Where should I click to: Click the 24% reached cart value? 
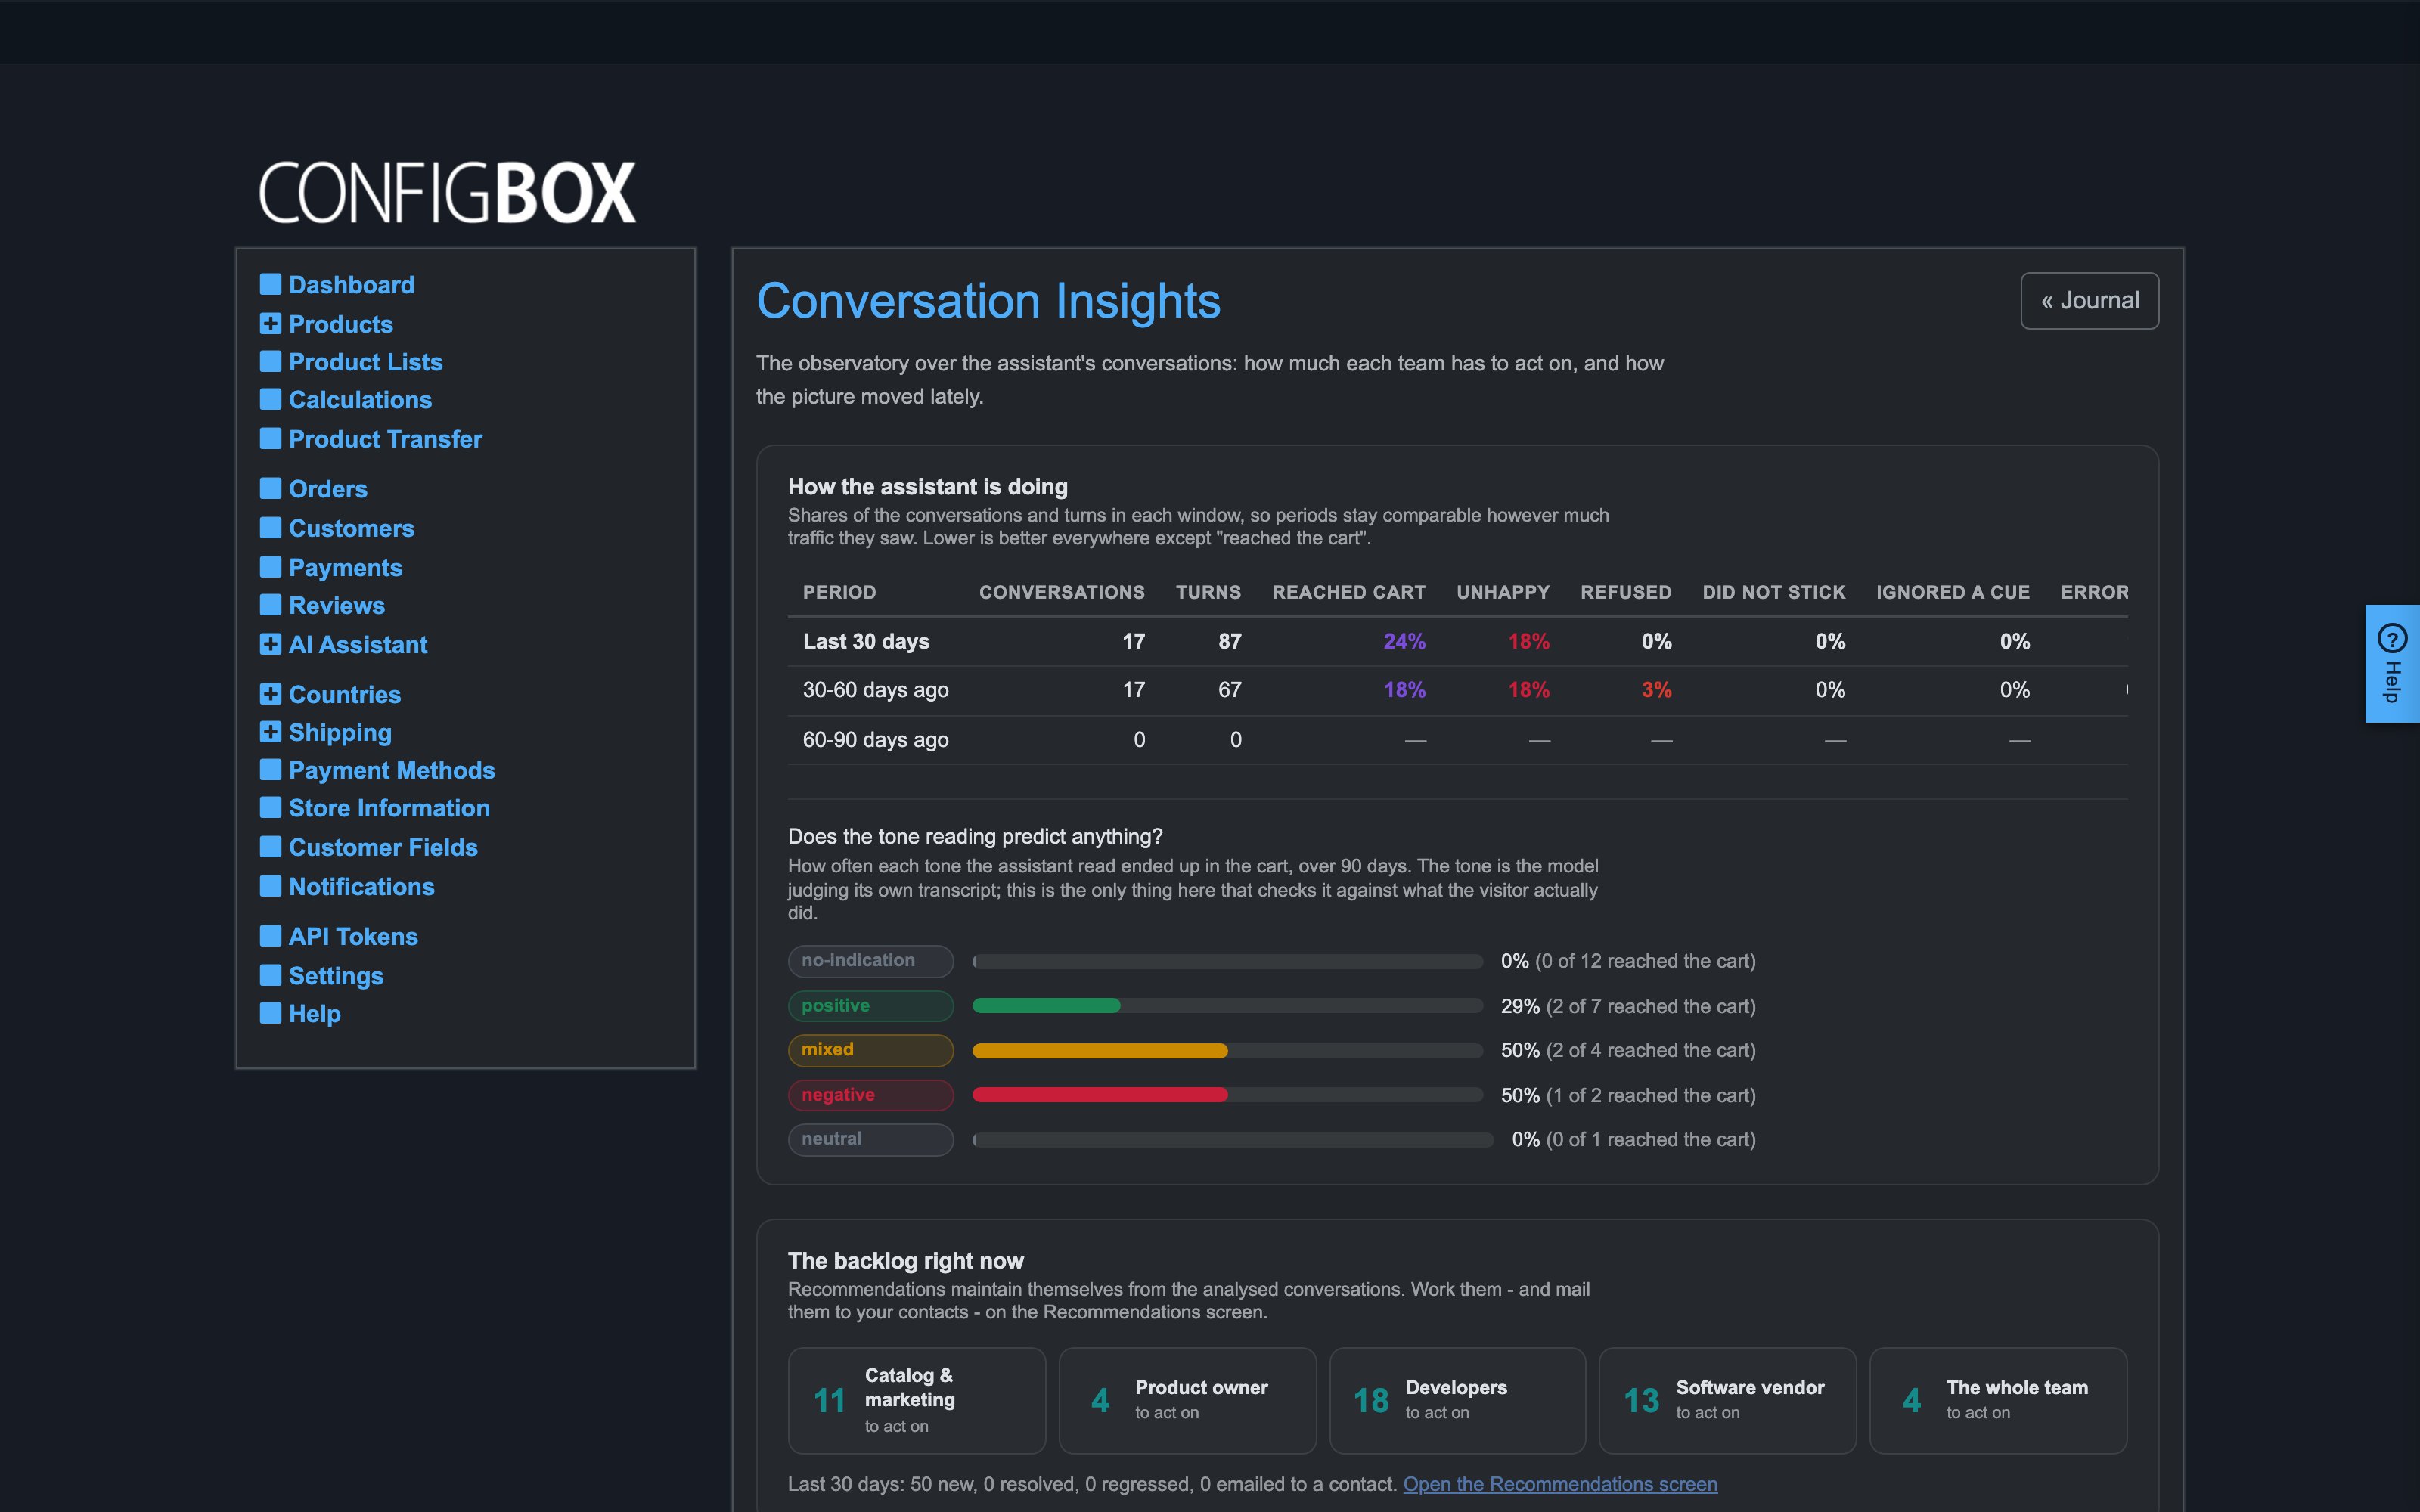pos(1404,641)
